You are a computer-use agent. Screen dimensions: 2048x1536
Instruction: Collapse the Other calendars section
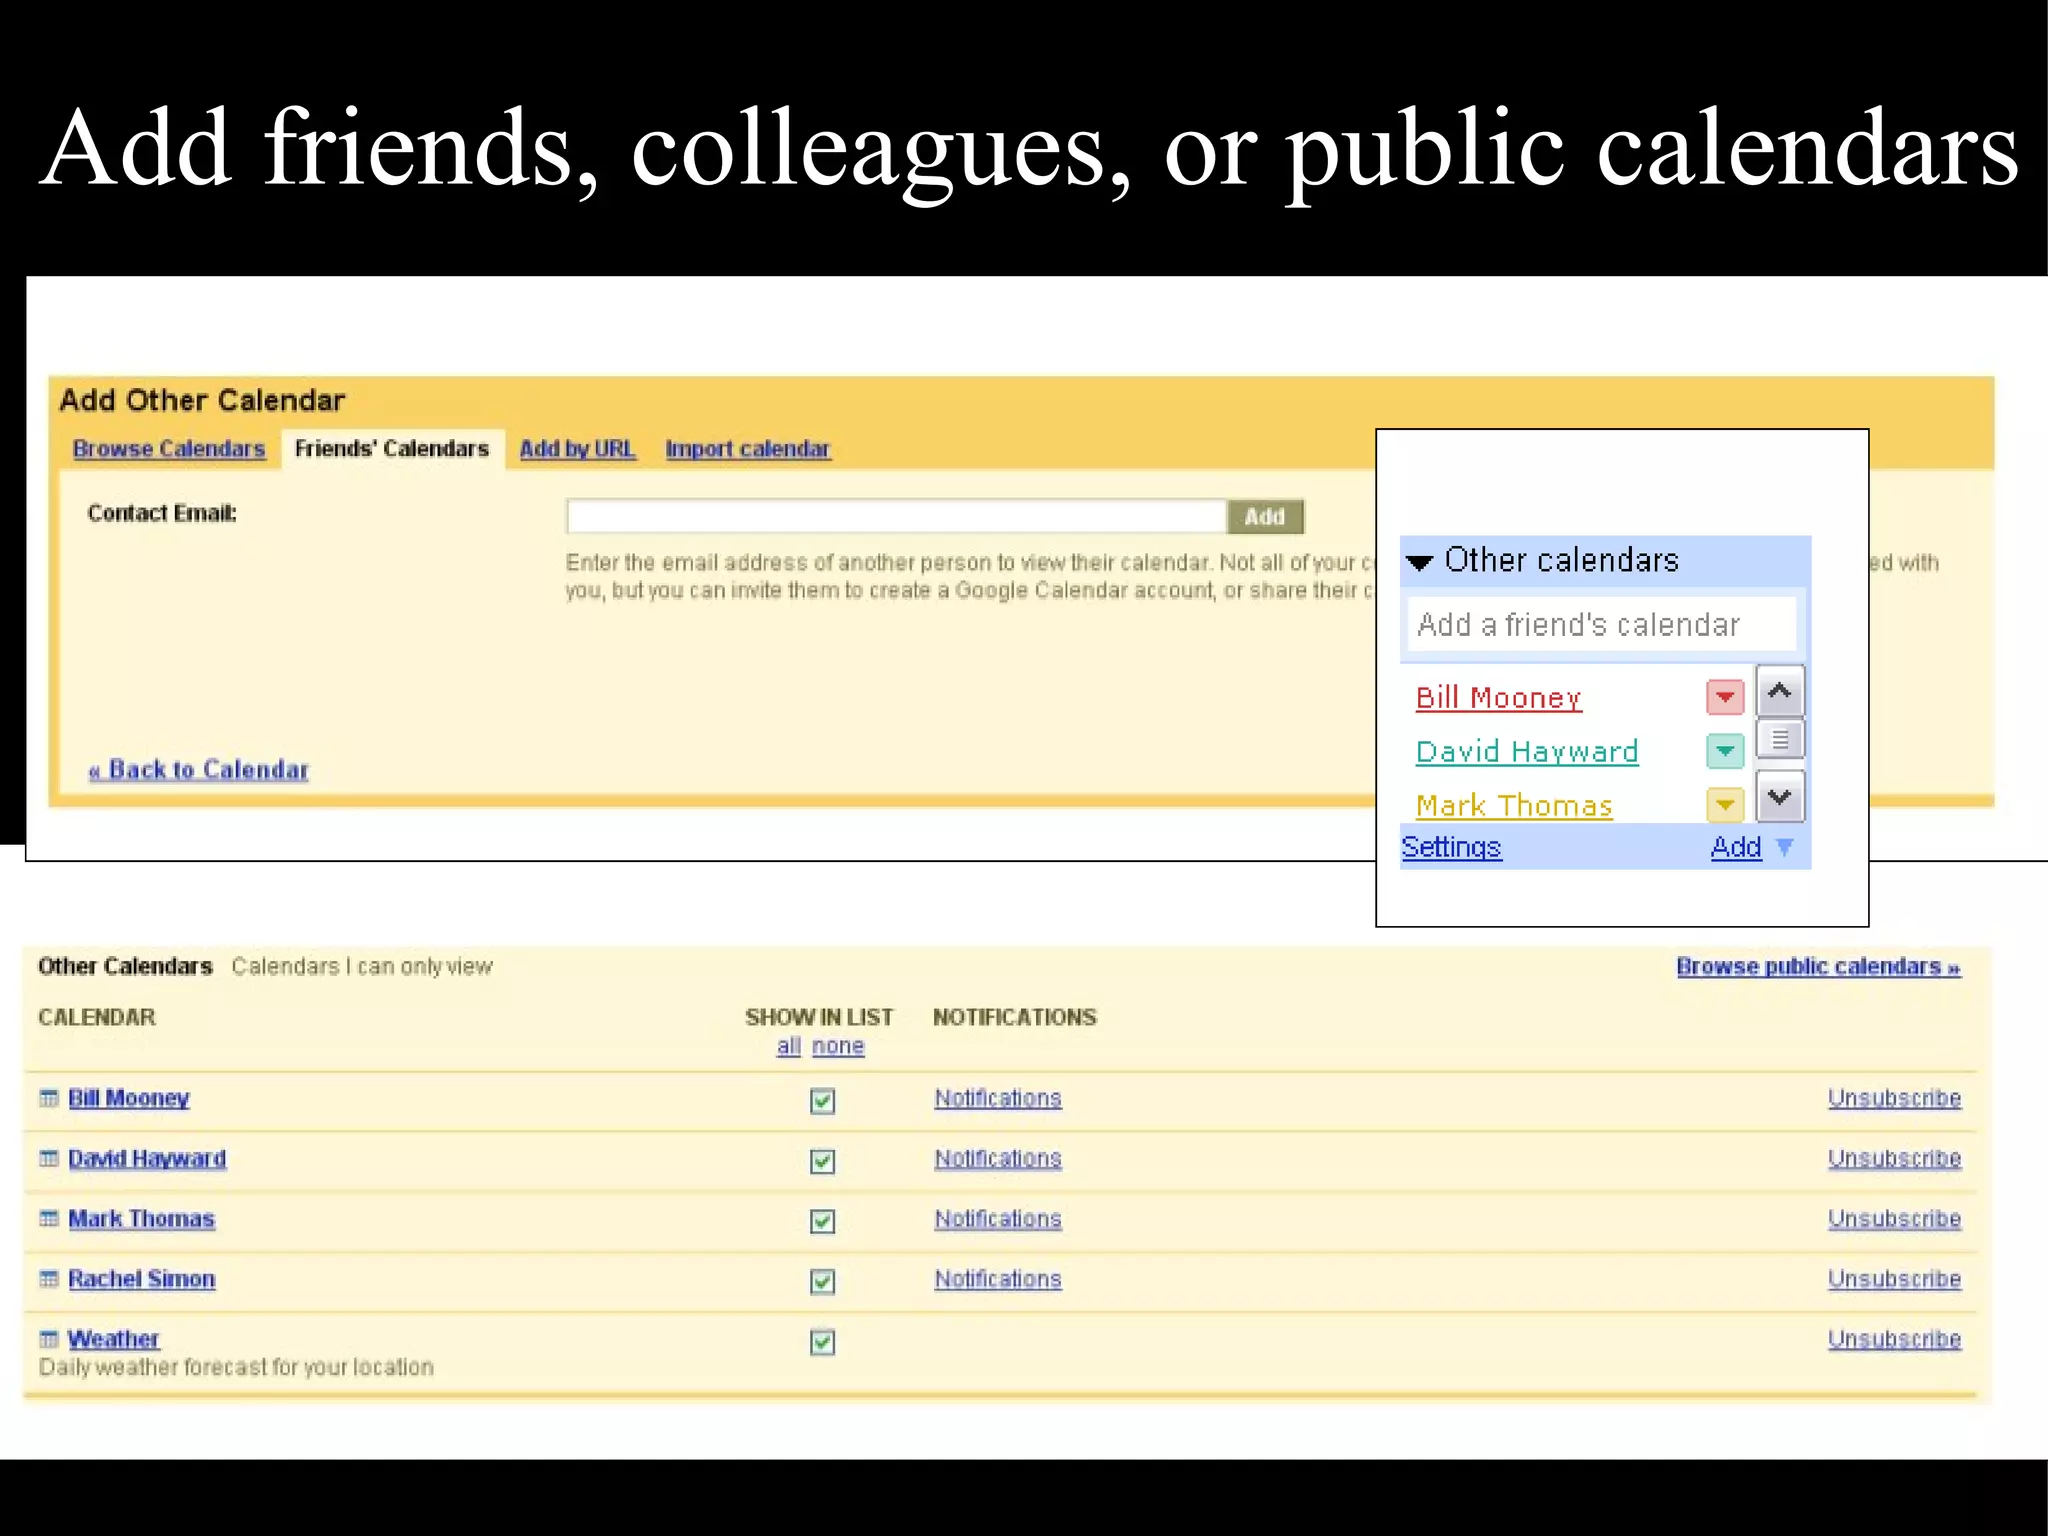click(x=1419, y=562)
